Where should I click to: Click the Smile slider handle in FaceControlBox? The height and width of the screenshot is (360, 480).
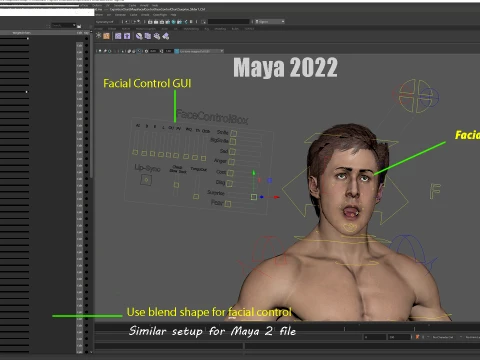pos(234,133)
